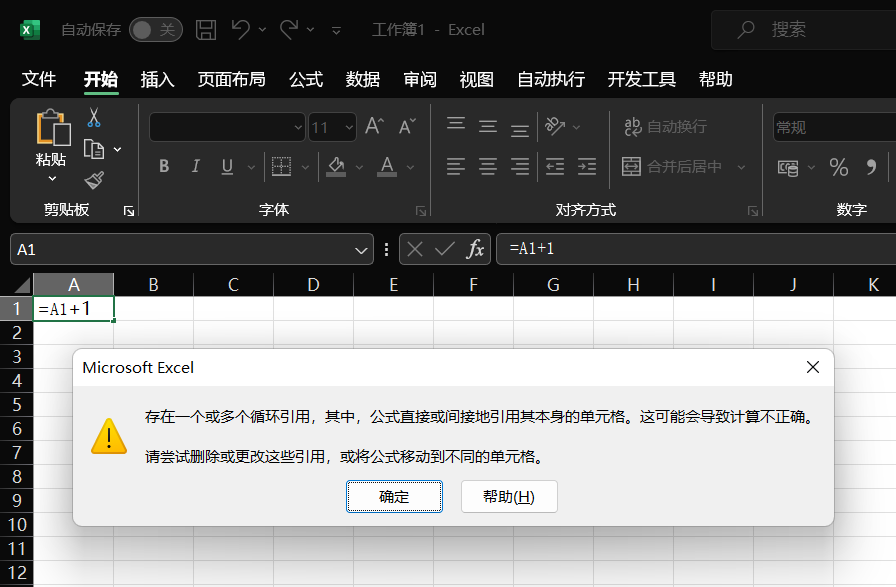The image size is (896, 587).
Task: Open the 常规 number format dropdown
Action: point(835,127)
